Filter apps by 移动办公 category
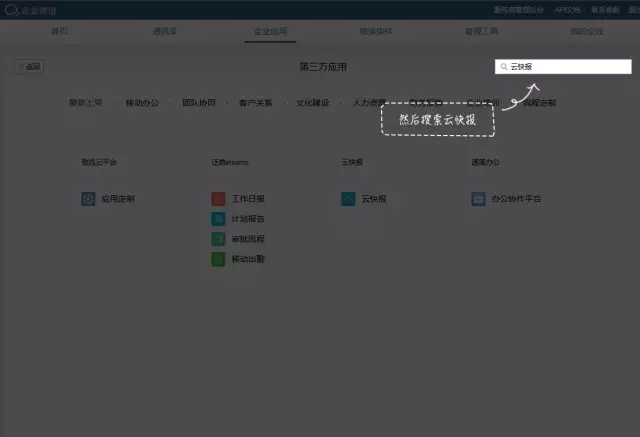The height and width of the screenshot is (437, 640). click(x=141, y=102)
